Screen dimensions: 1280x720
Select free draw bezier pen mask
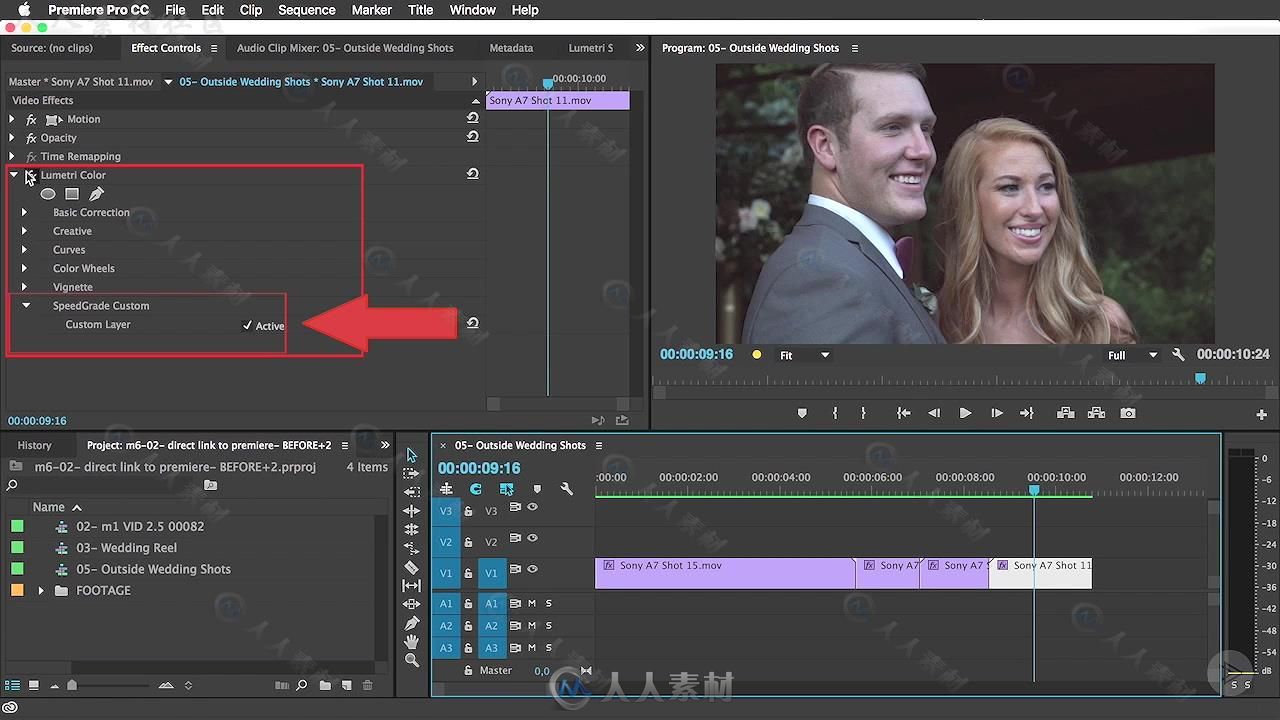[96, 194]
